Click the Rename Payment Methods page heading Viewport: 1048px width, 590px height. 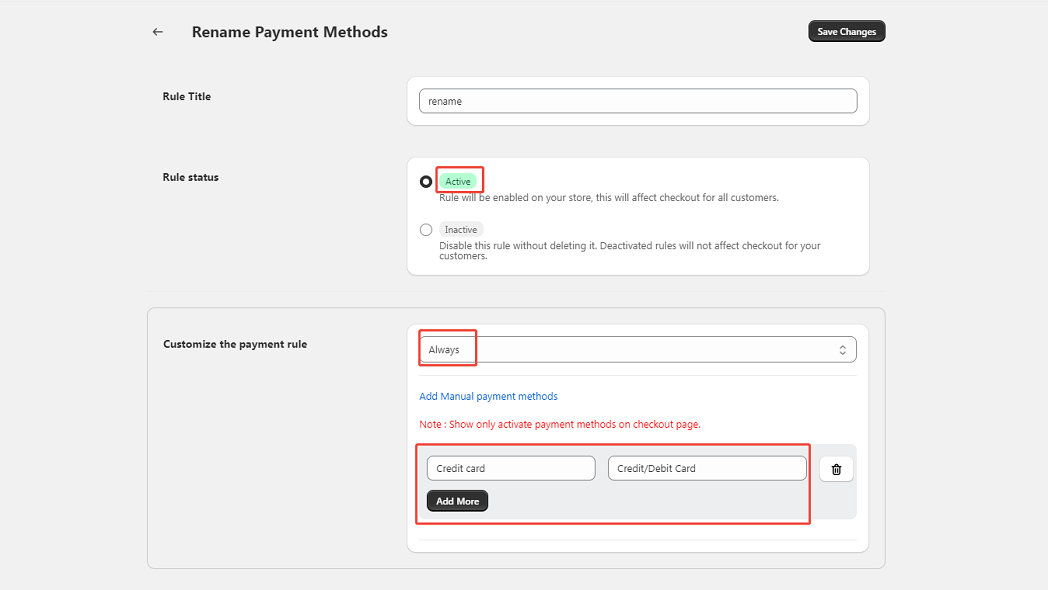[289, 32]
